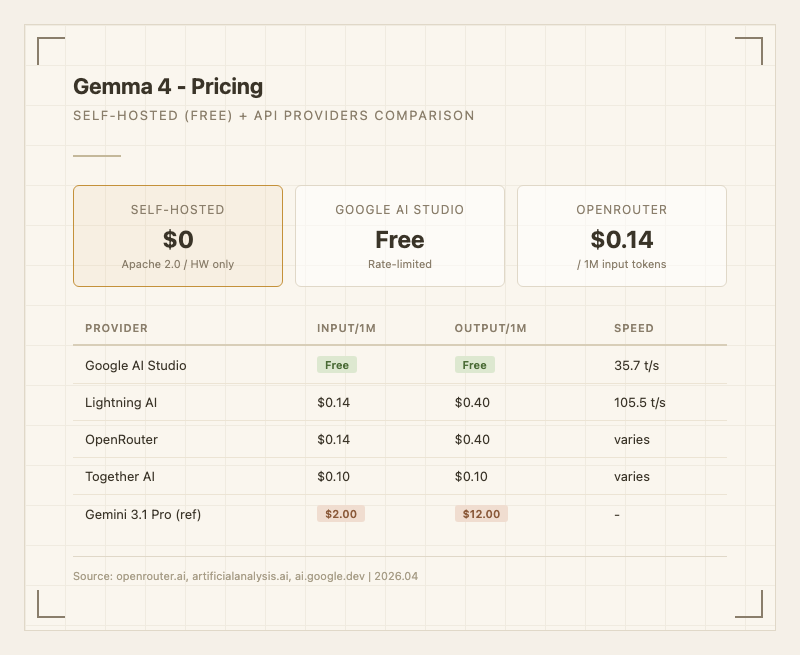Open the Google AI Studio Free card
This screenshot has height=655, width=800.
coord(400,236)
